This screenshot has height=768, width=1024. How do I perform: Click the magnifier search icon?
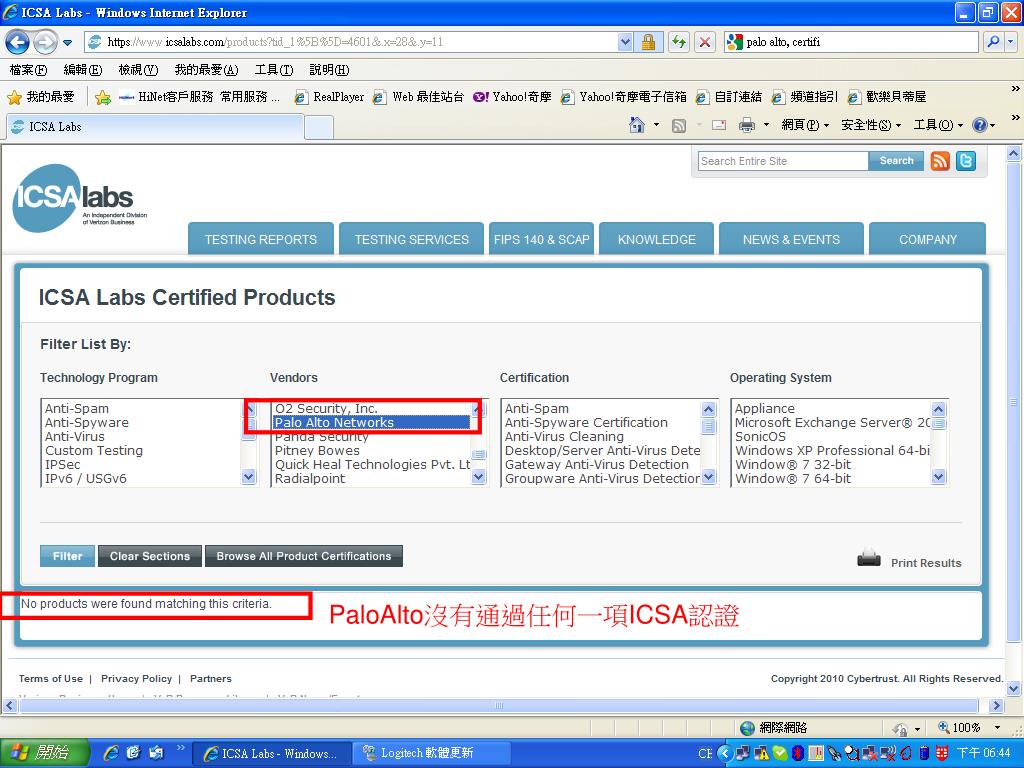[x=993, y=42]
